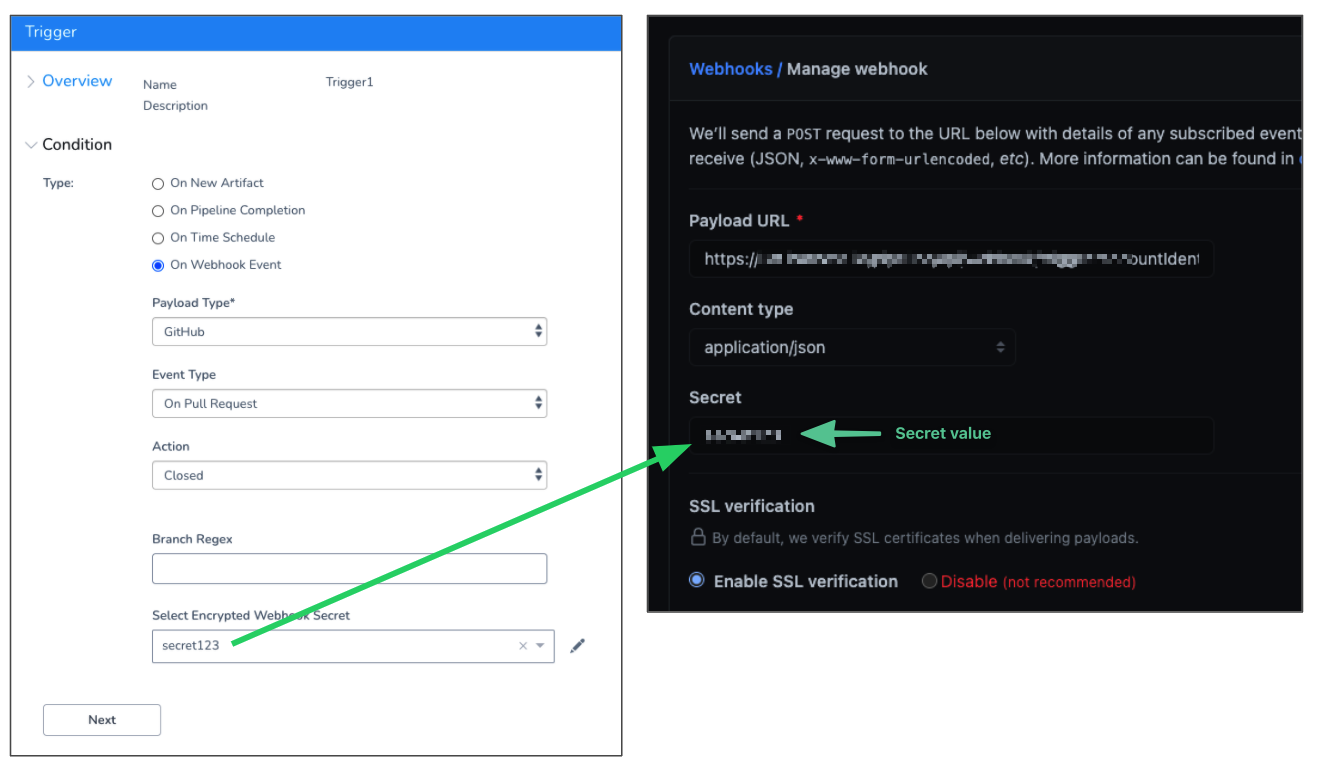Click the Manage webhook heading text

857,69
